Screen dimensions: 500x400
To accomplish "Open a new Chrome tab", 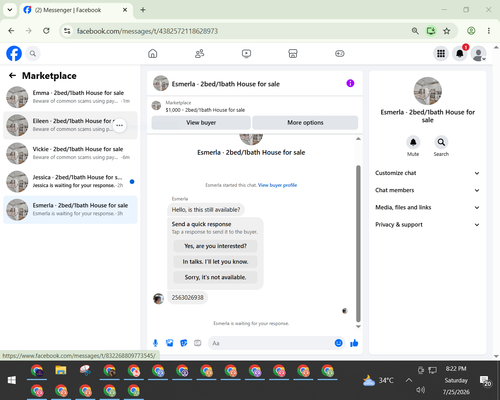I will (143, 10).
